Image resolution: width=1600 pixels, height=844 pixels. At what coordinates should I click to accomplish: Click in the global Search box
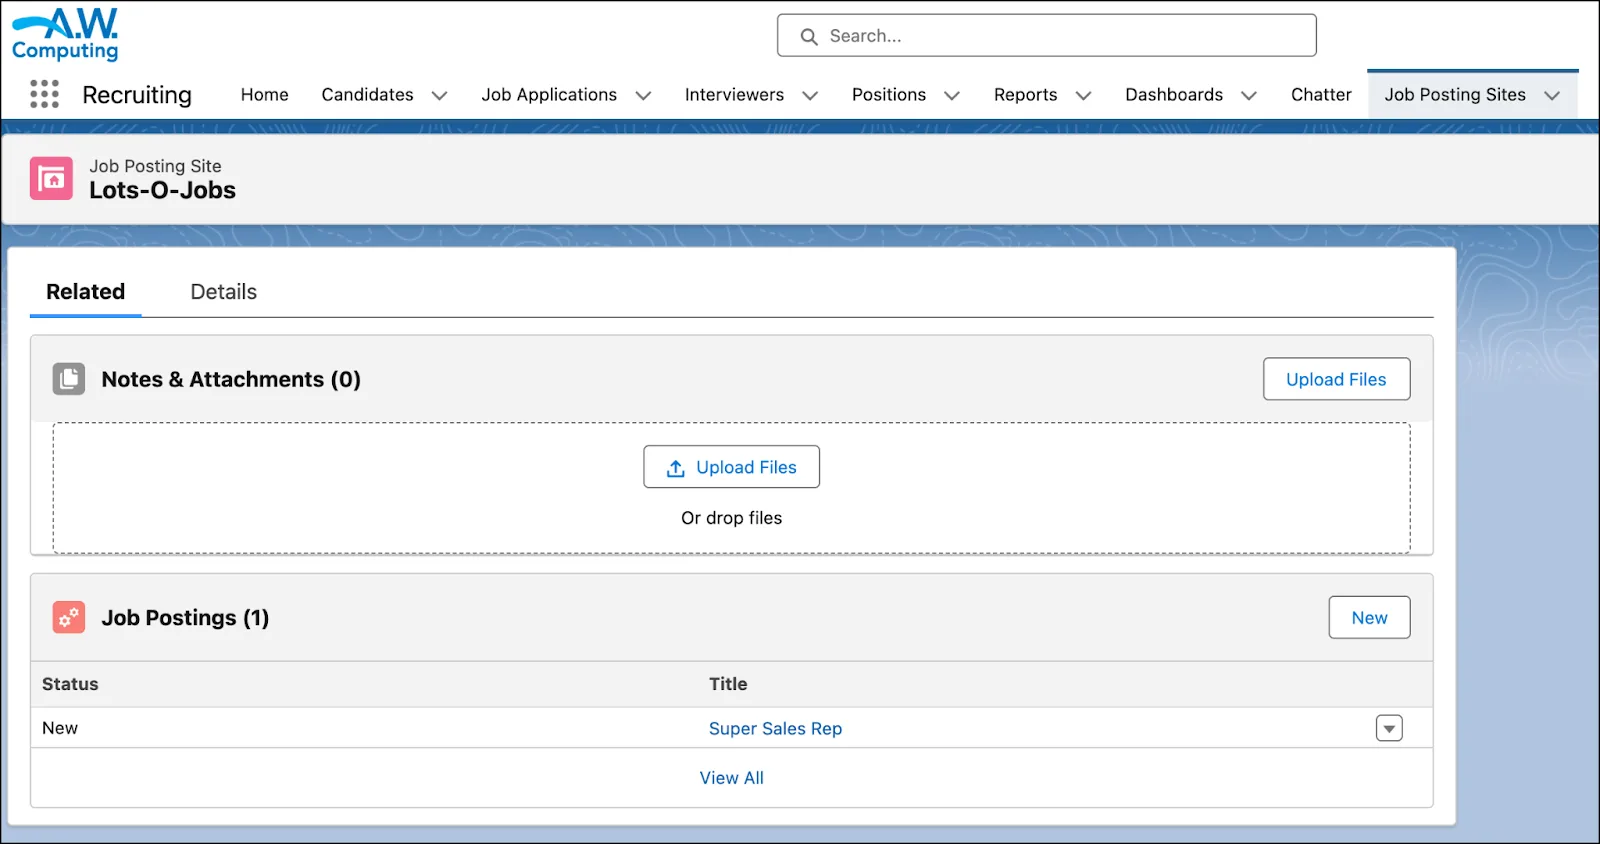coord(1047,36)
